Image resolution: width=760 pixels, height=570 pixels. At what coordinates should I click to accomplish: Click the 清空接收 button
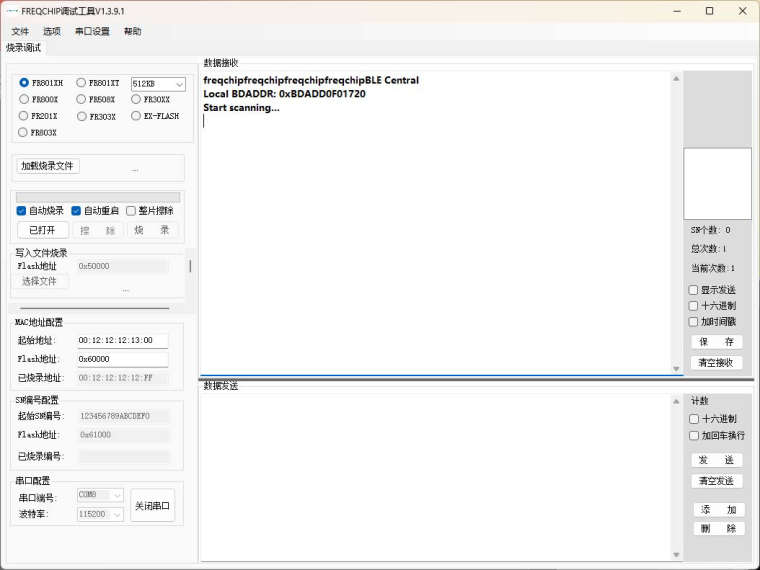[x=716, y=363]
